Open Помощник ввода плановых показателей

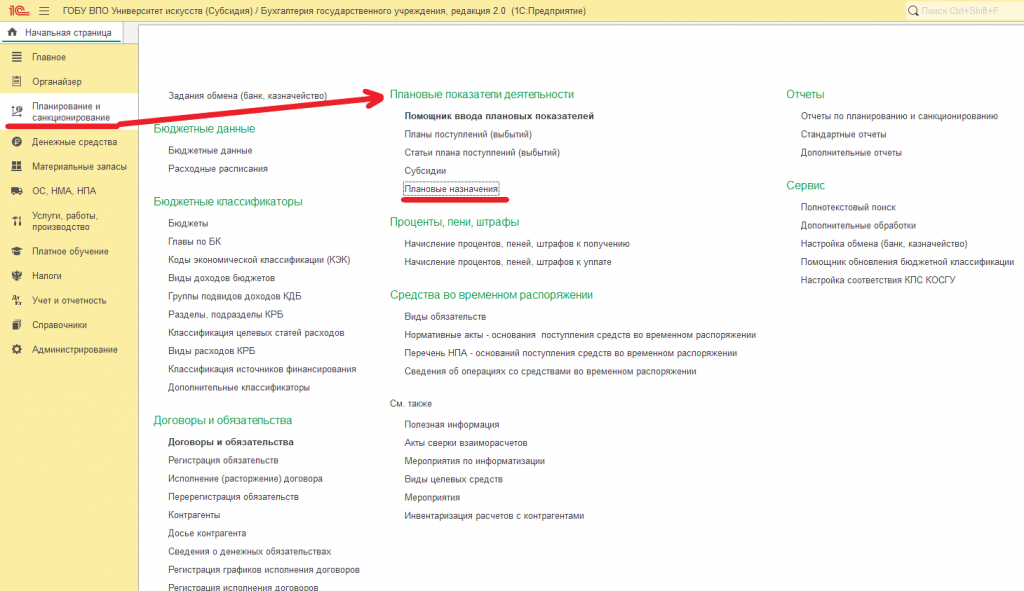pyautogui.click(x=499, y=116)
